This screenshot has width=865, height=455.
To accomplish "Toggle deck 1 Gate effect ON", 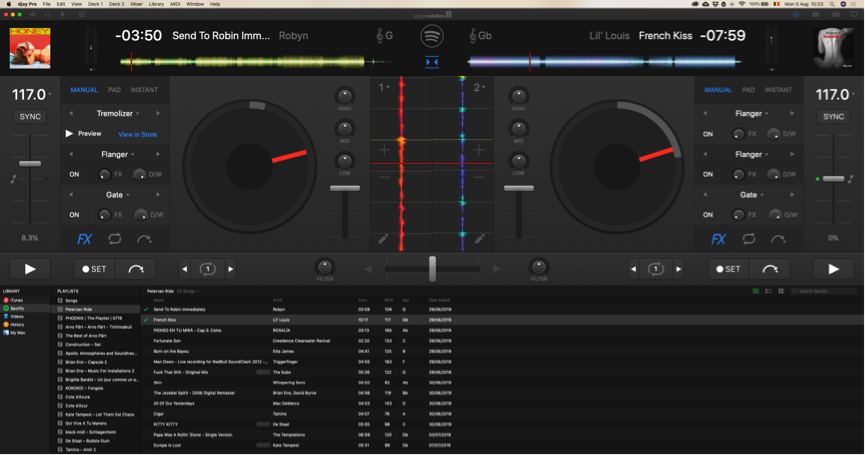I will point(74,215).
